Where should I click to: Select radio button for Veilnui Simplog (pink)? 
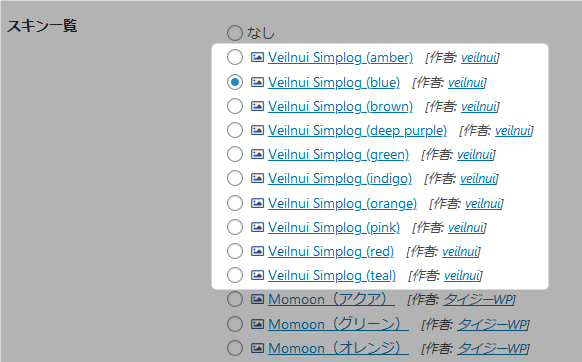(x=235, y=227)
